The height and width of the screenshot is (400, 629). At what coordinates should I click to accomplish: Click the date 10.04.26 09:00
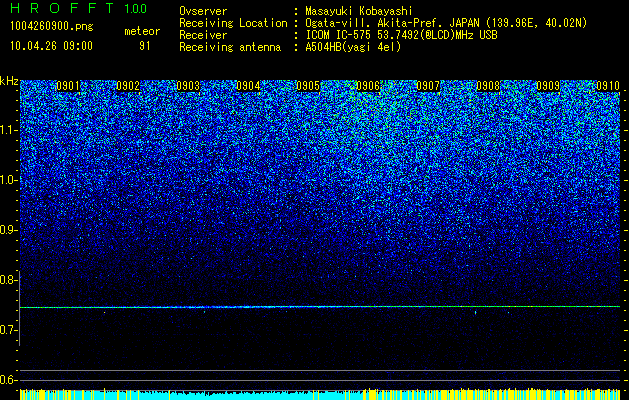pos(51,46)
